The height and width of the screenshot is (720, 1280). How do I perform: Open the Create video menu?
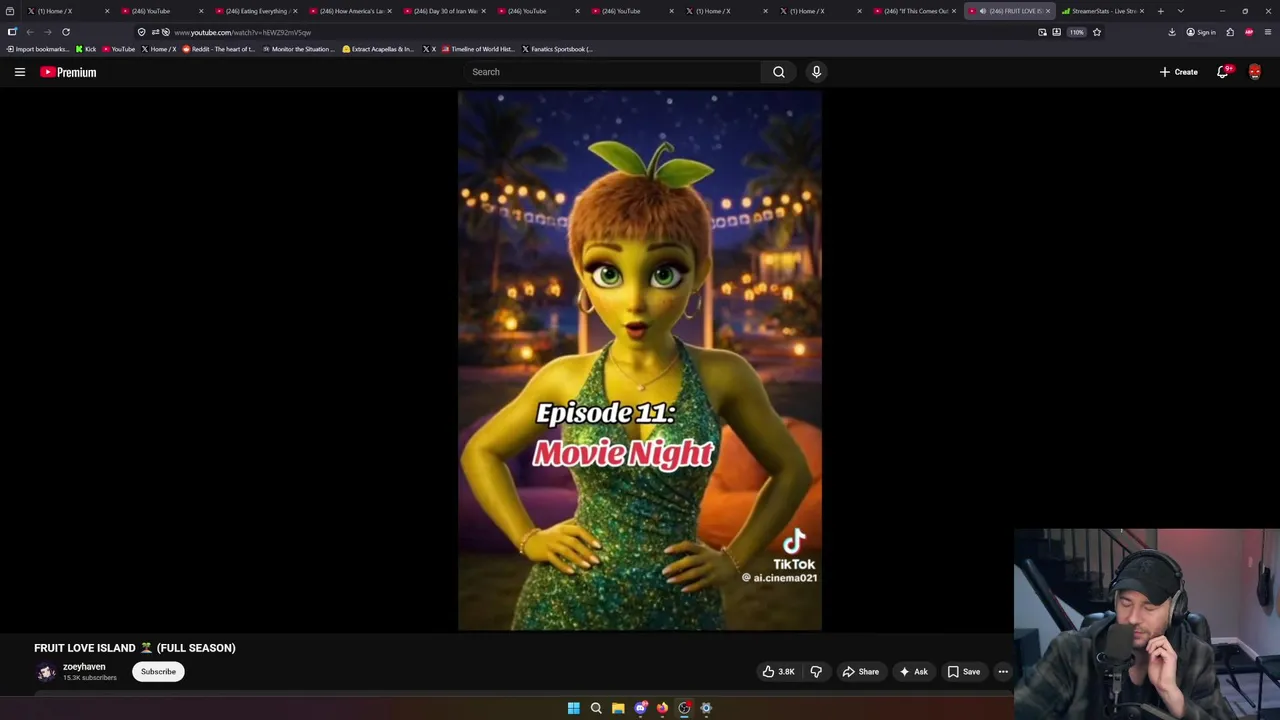(x=1178, y=72)
